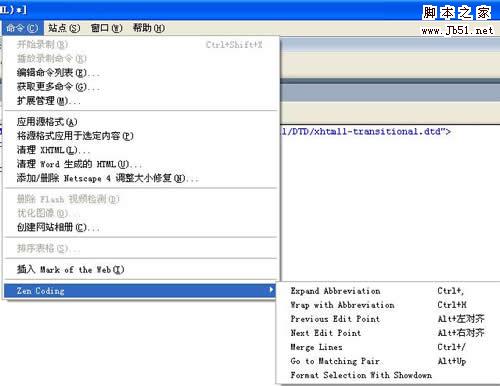Choose 清理 XHTML(L)... command
This screenshot has height=386, width=500.
tap(141, 150)
